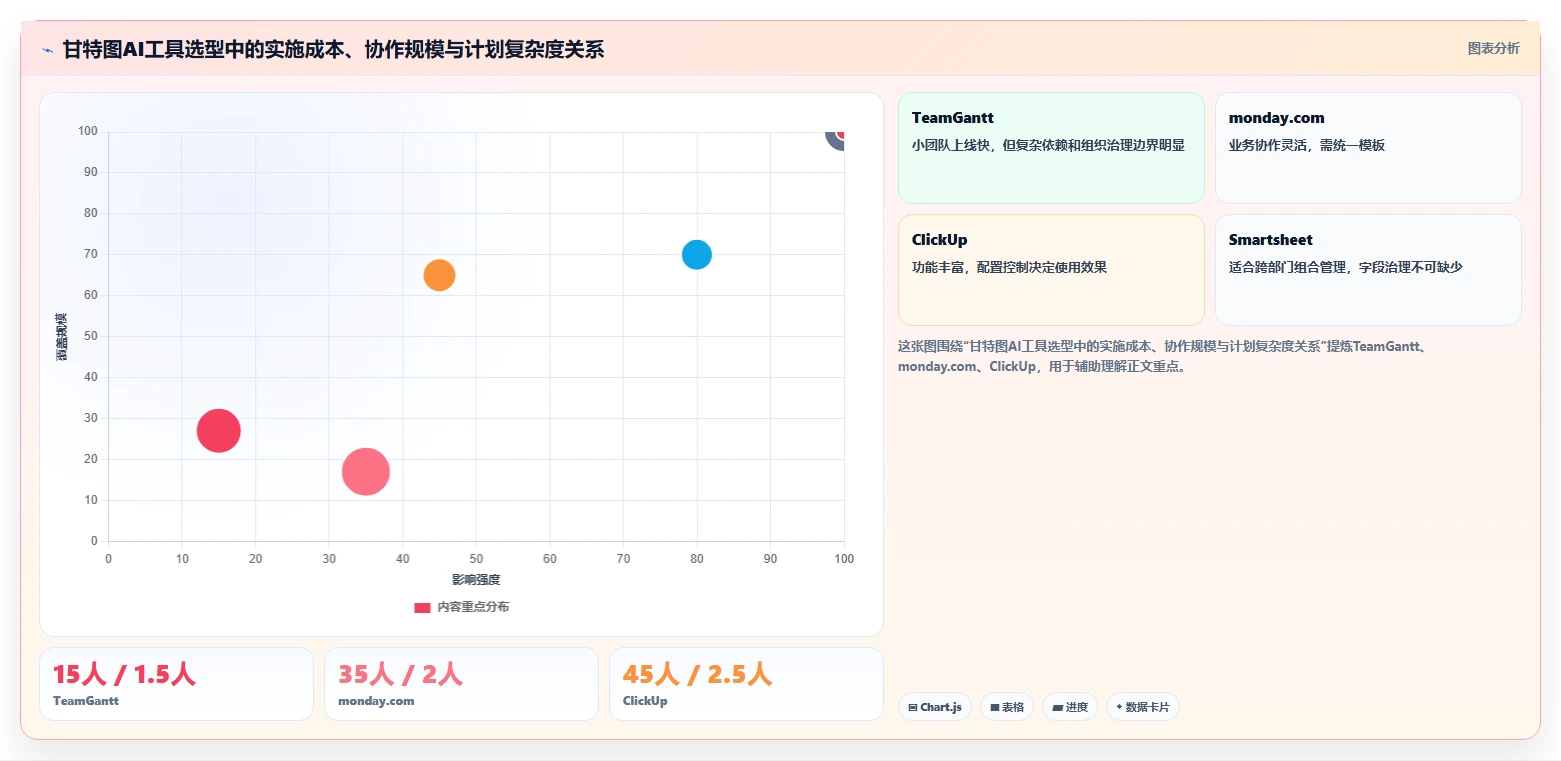Click the Chart.js tag chip
Image resolution: width=1561 pixels, height=761 pixels.
[935, 707]
